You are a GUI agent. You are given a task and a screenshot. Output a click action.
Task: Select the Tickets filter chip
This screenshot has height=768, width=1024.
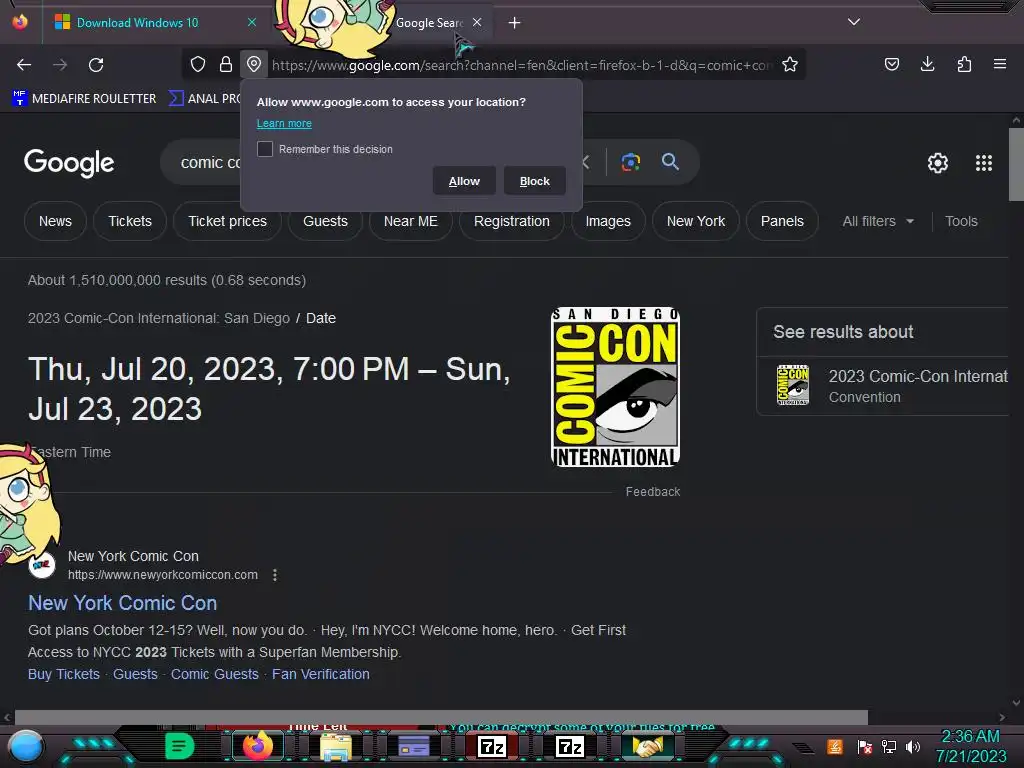point(130,221)
